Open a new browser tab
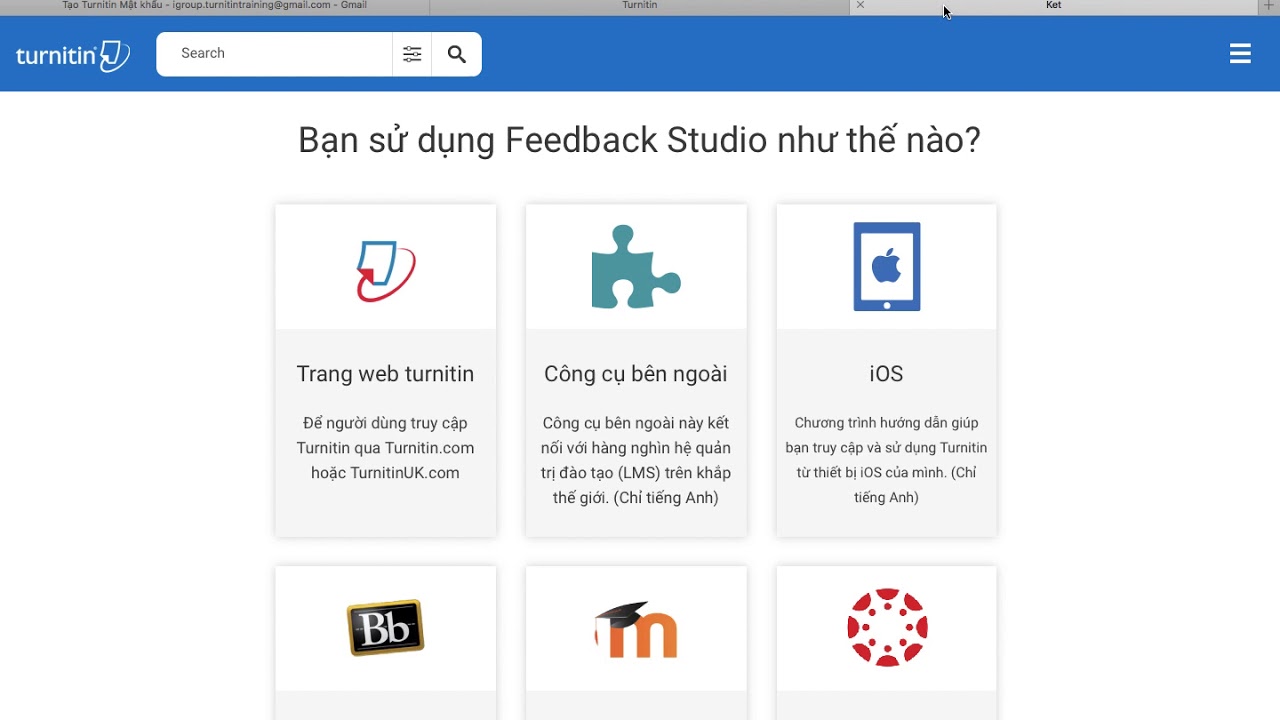This screenshot has width=1280, height=720. [x=1269, y=6]
